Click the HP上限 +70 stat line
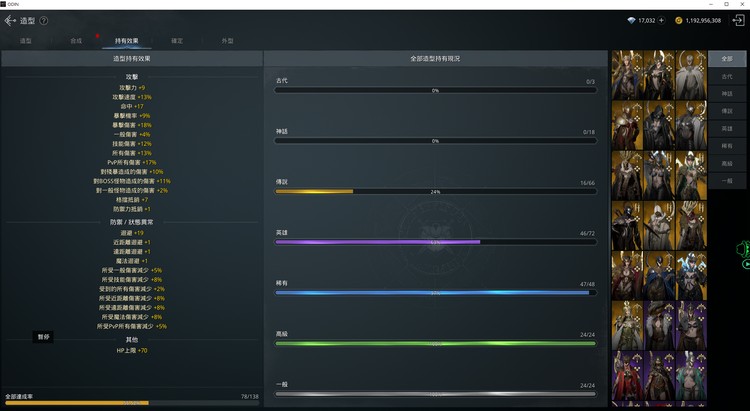750x411 pixels. click(x=132, y=350)
